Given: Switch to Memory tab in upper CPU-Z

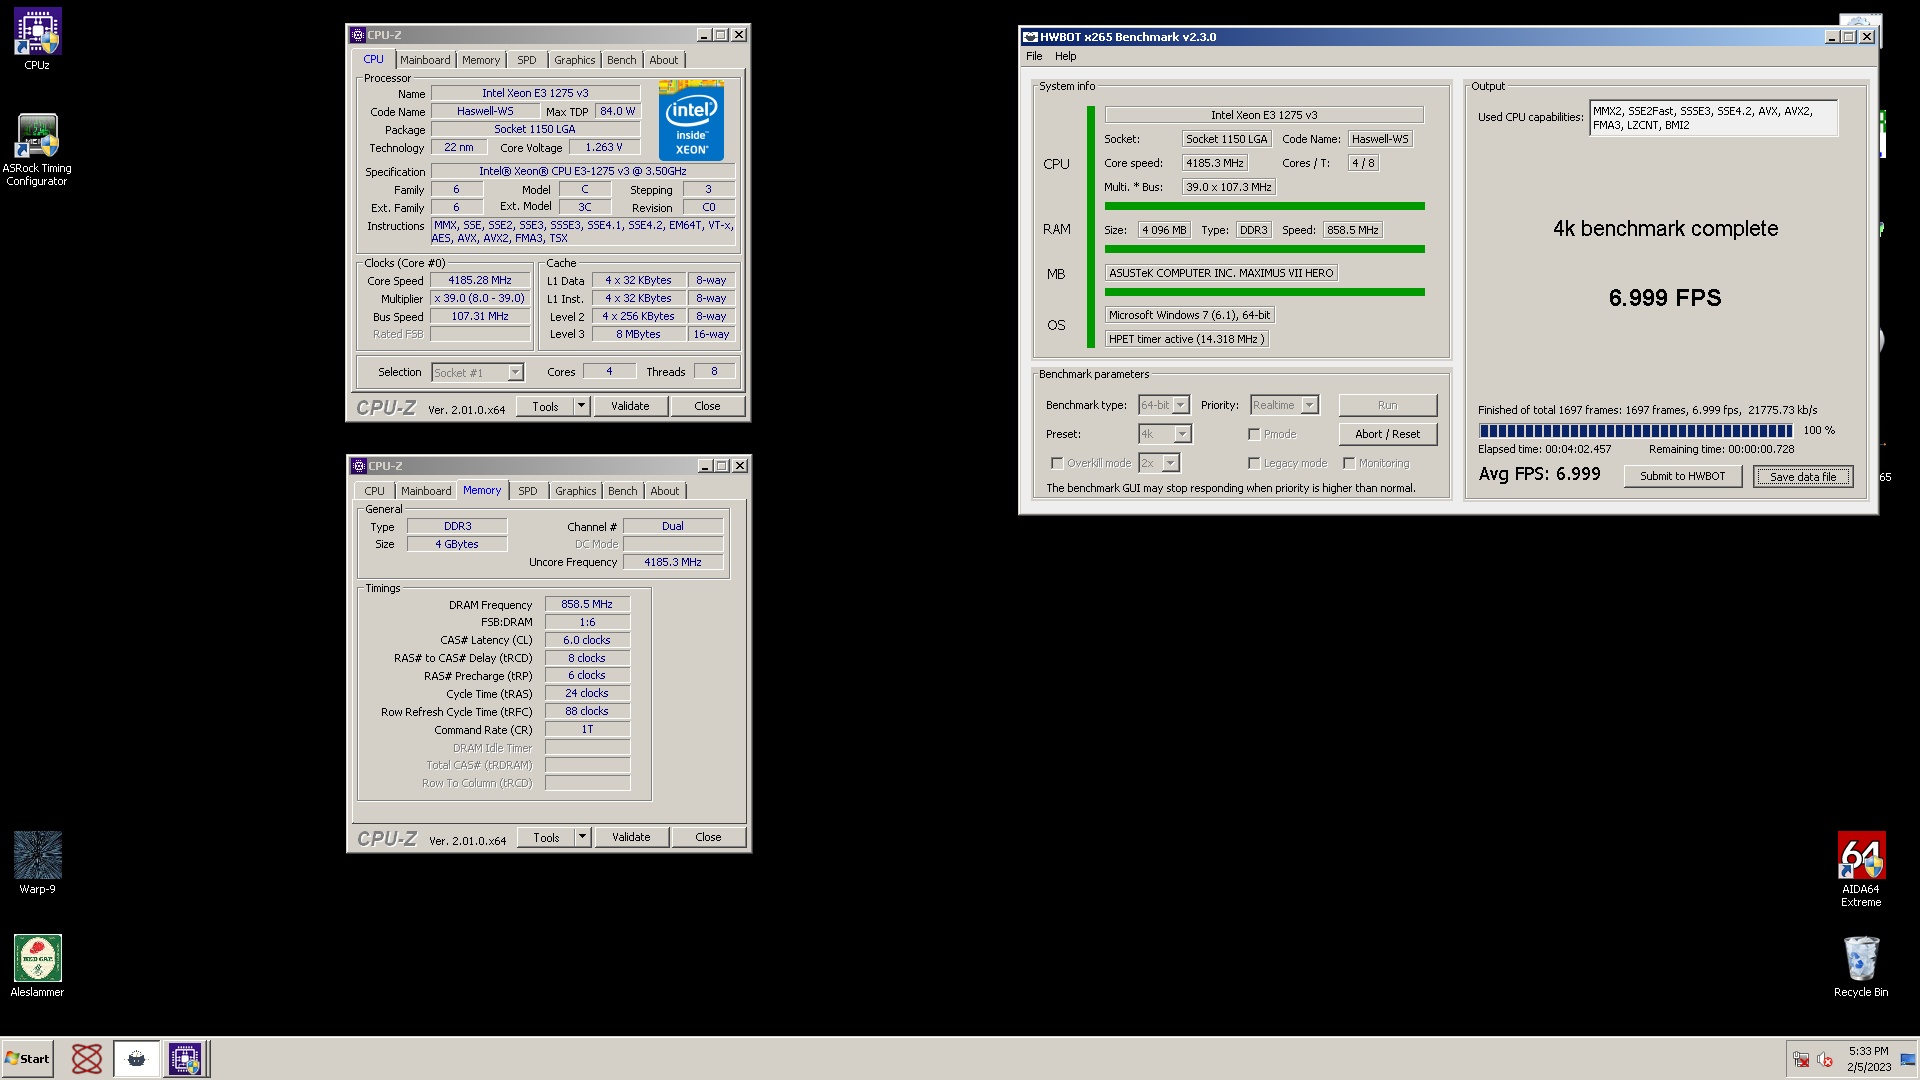Looking at the screenshot, I should coord(481,60).
